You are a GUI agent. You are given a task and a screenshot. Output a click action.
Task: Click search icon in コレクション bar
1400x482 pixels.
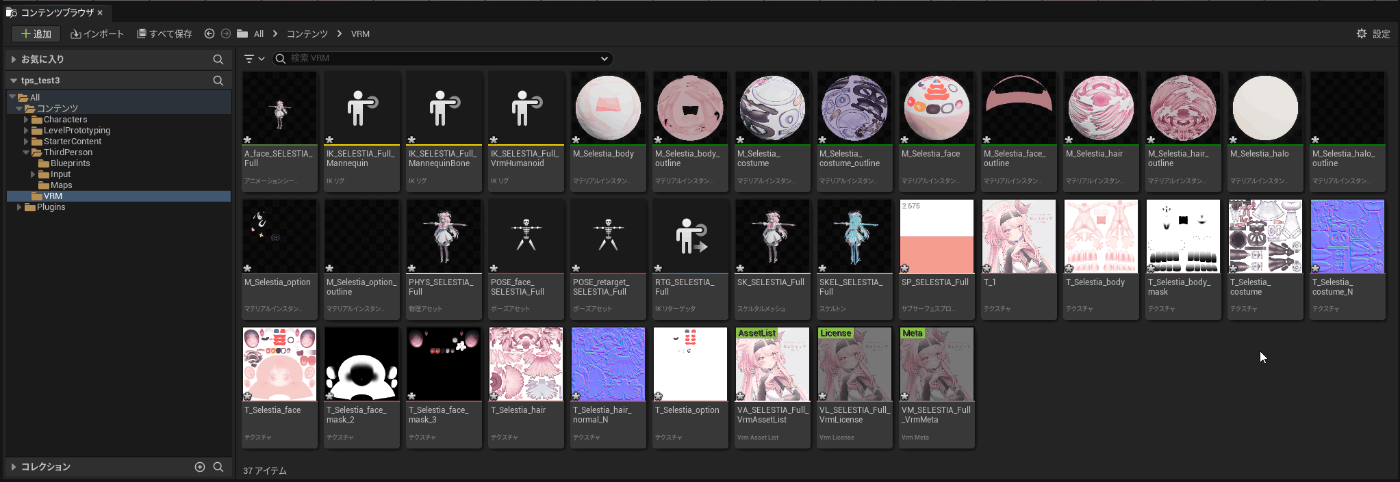(x=218, y=467)
